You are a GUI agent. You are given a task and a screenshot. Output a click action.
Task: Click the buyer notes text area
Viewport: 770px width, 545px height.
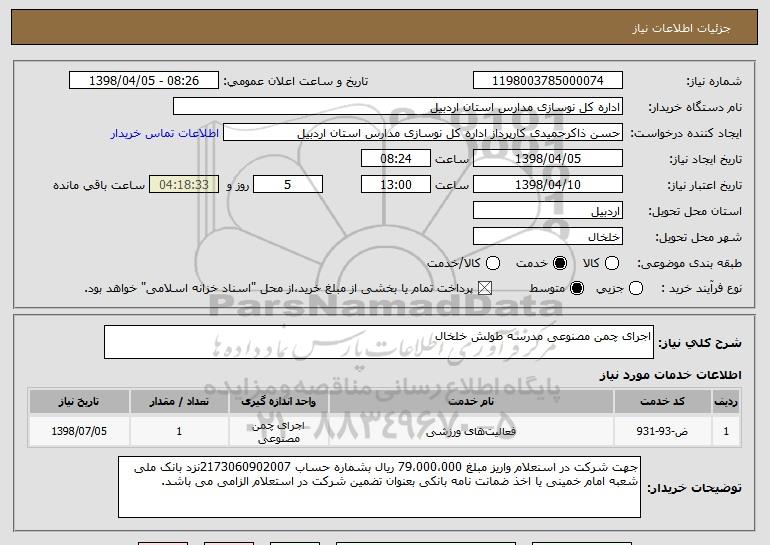pyautogui.click(x=379, y=487)
